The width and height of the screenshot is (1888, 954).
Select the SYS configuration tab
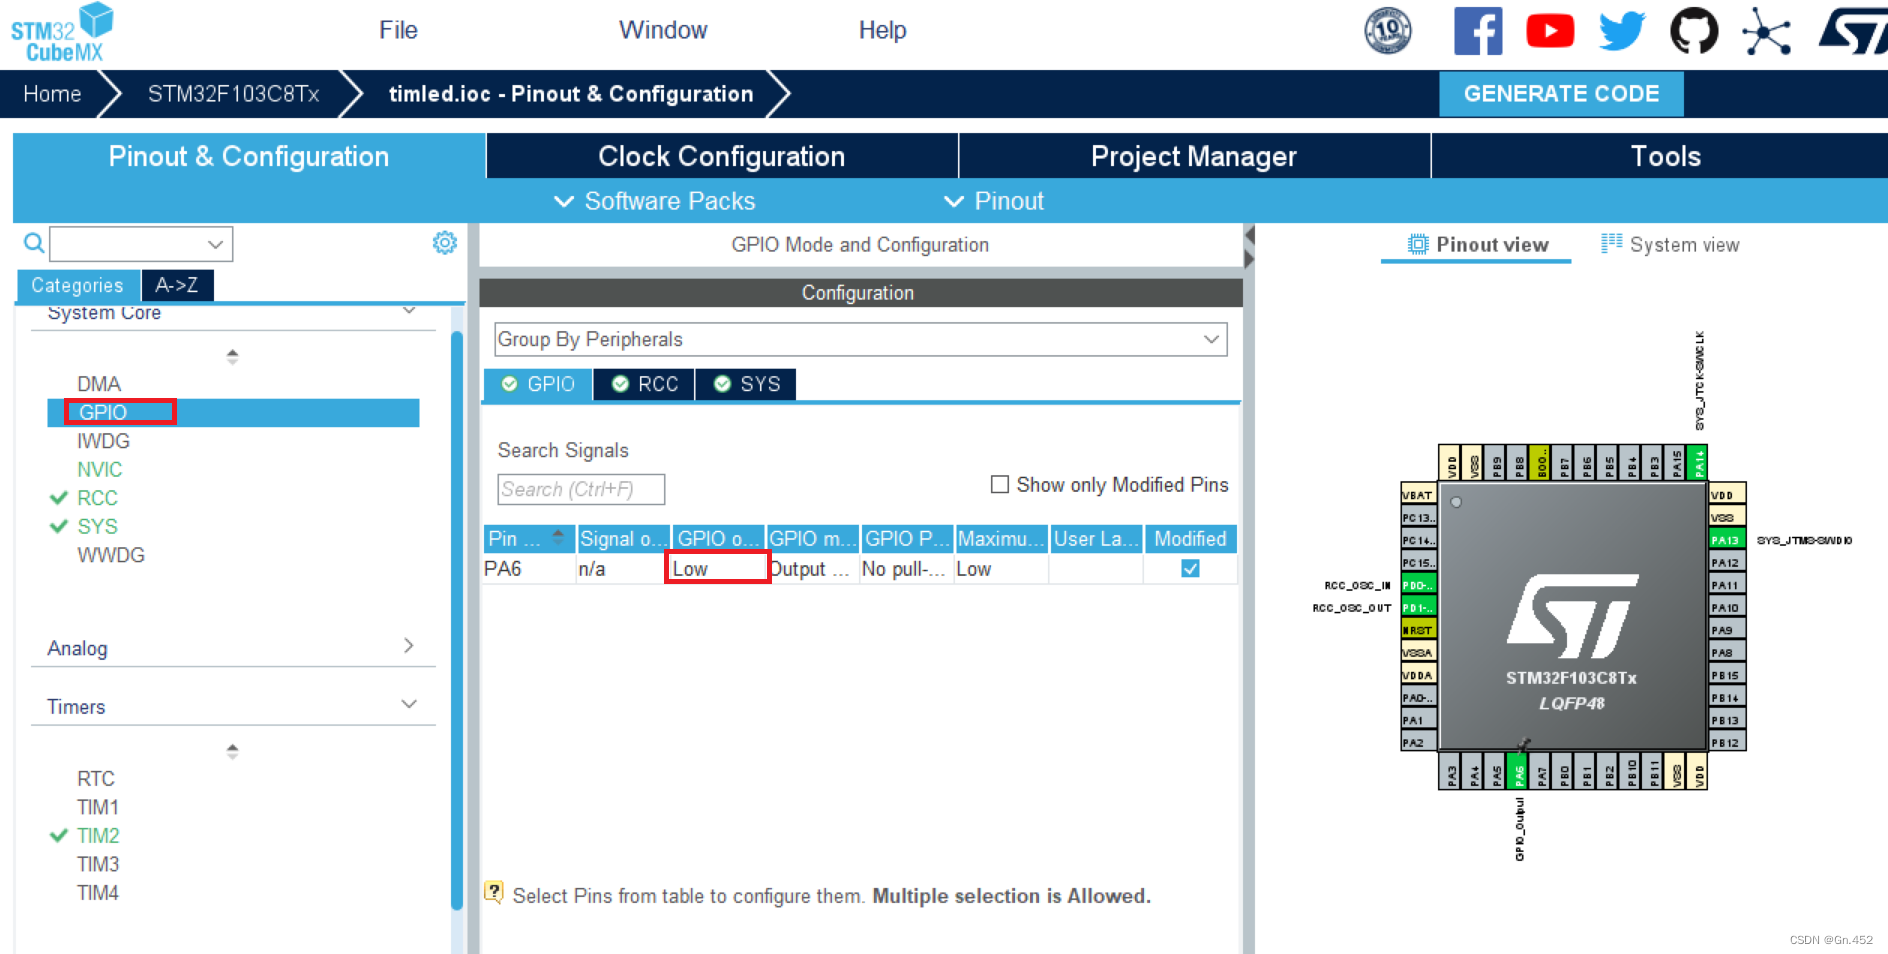point(746,384)
